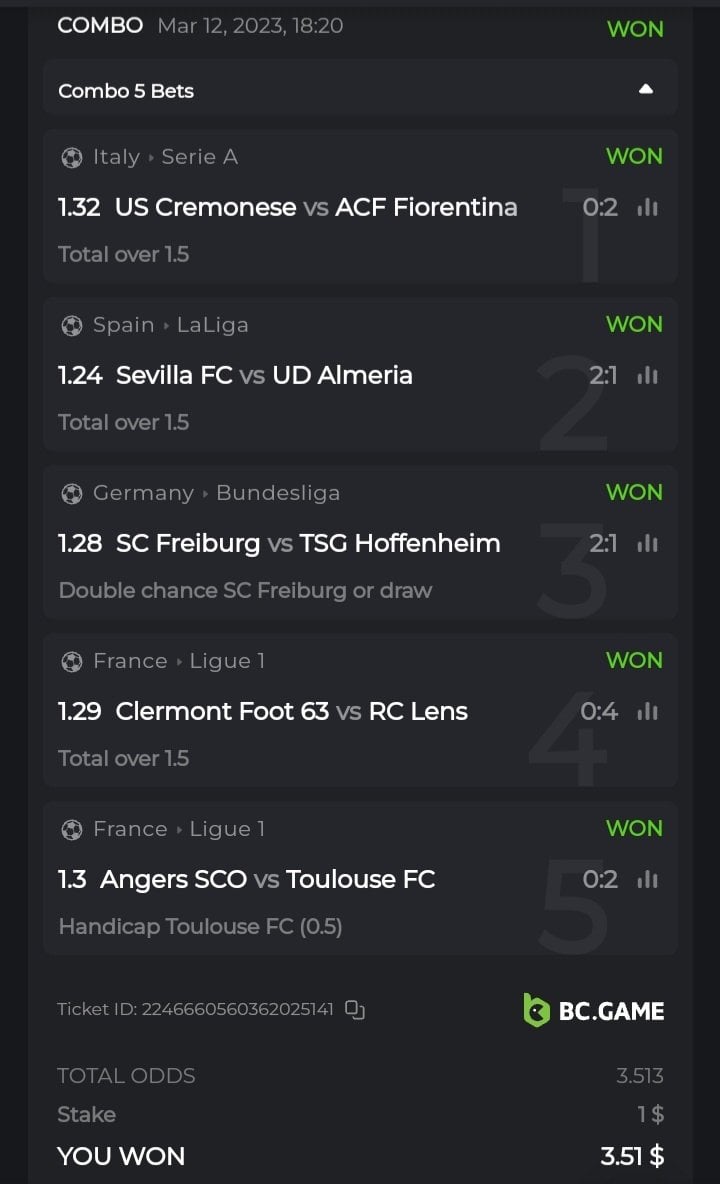
Task: Open stats icon for Angers vs Toulouse
Action: (x=648, y=879)
